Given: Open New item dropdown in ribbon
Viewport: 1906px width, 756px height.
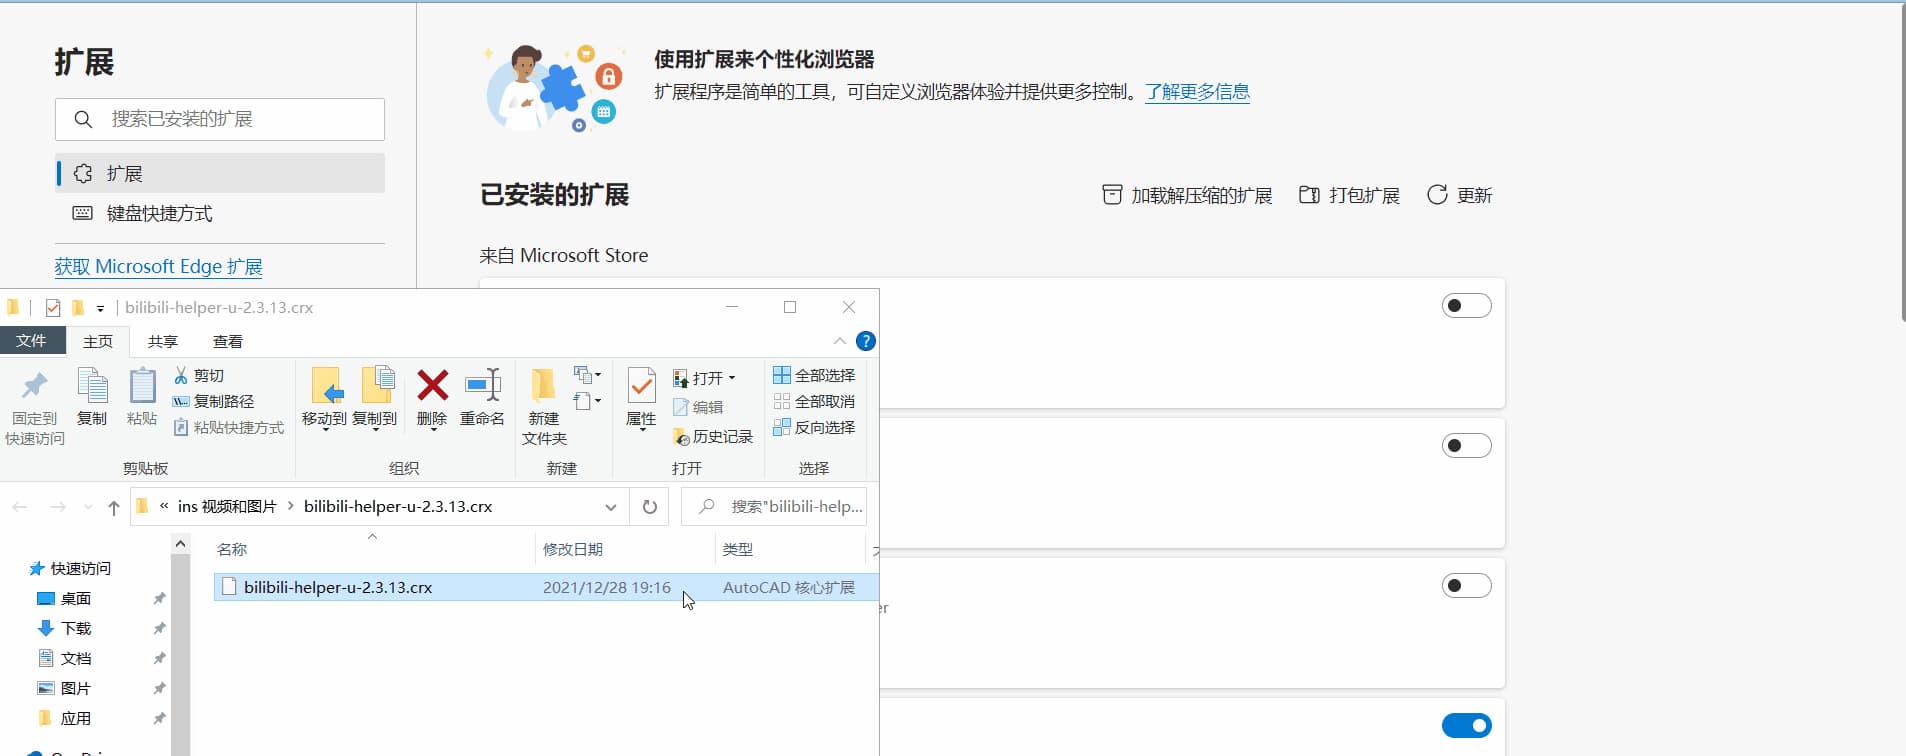Looking at the screenshot, I should tap(587, 375).
